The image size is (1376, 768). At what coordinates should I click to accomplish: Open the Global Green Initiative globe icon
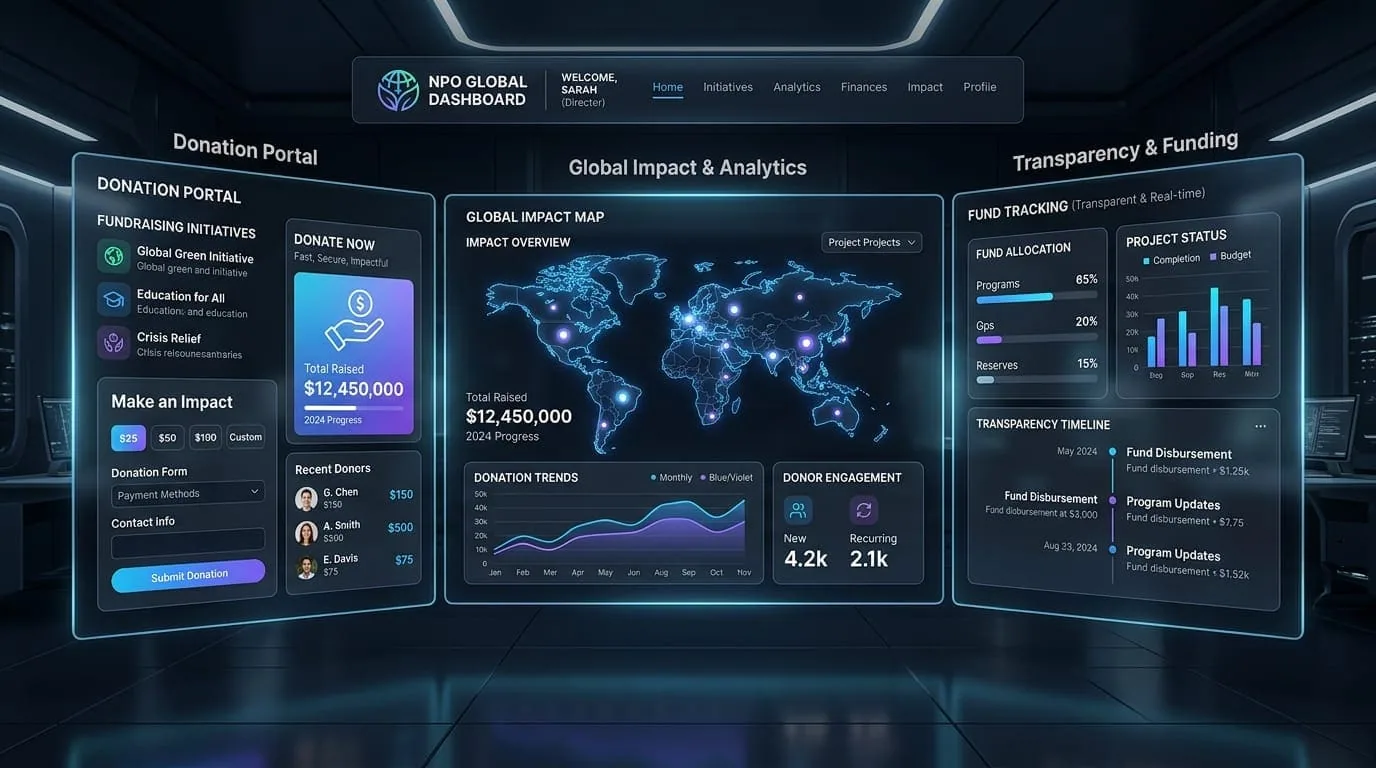pos(114,257)
